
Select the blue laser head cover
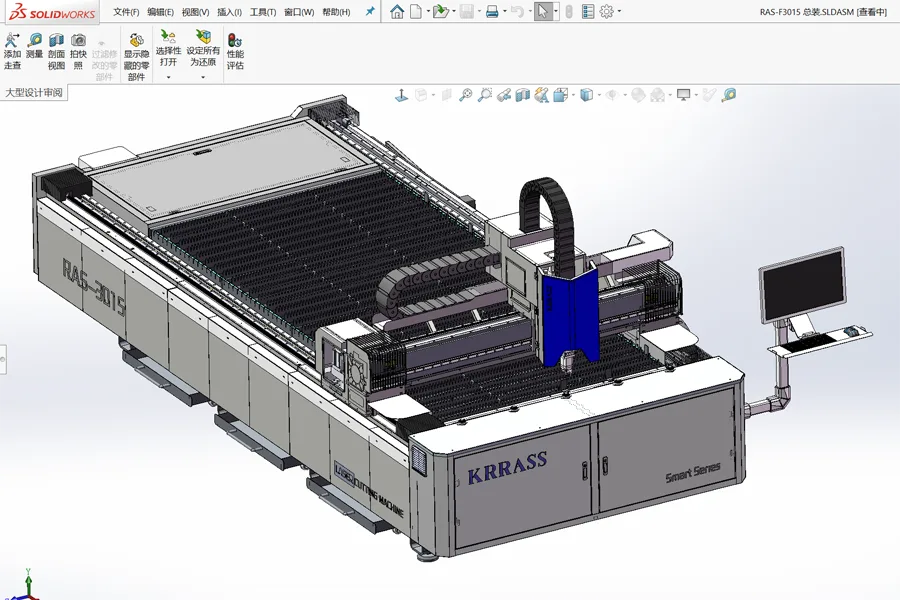tap(571, 317)
